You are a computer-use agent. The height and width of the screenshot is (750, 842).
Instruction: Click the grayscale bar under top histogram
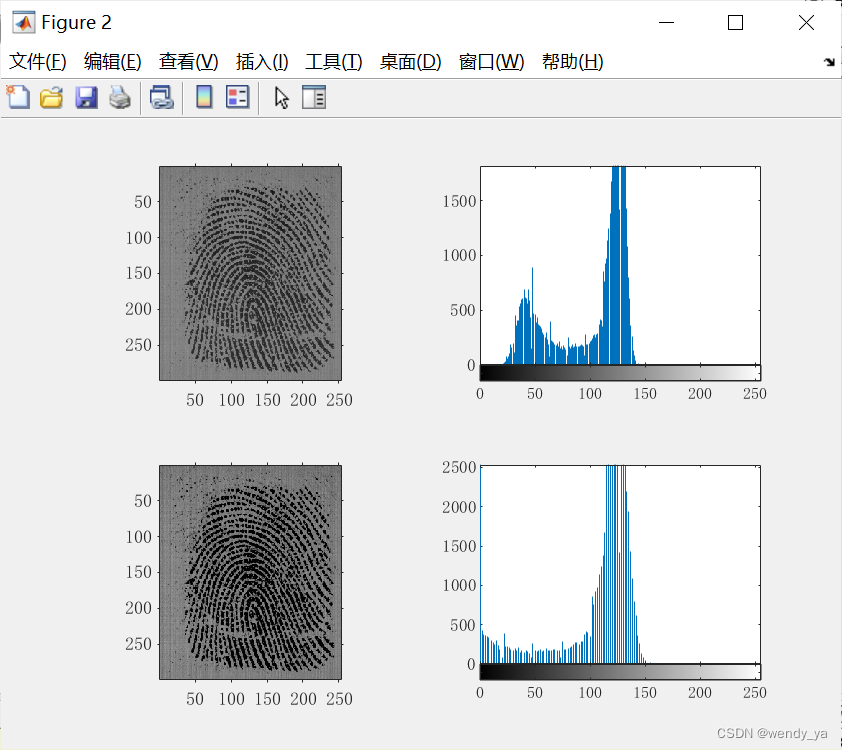pyautogui.click(x=620, y=373)
